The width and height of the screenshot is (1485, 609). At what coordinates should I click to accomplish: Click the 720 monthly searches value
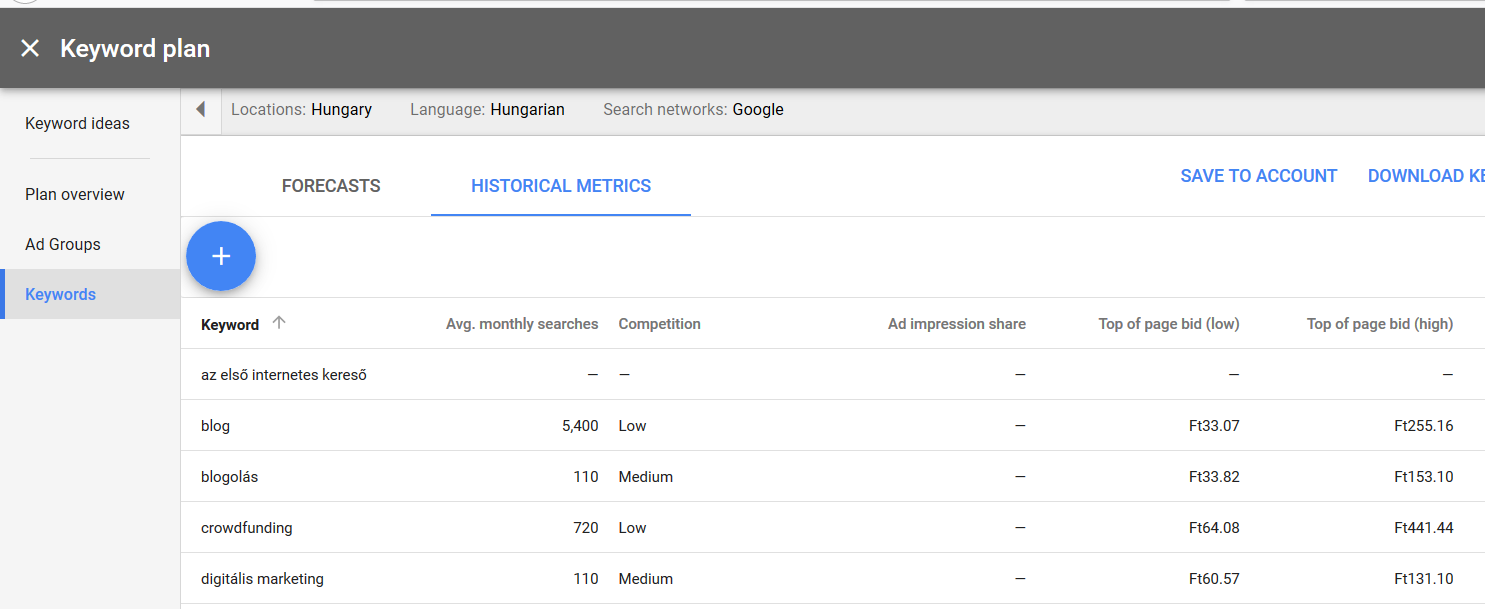click(586, 528)
